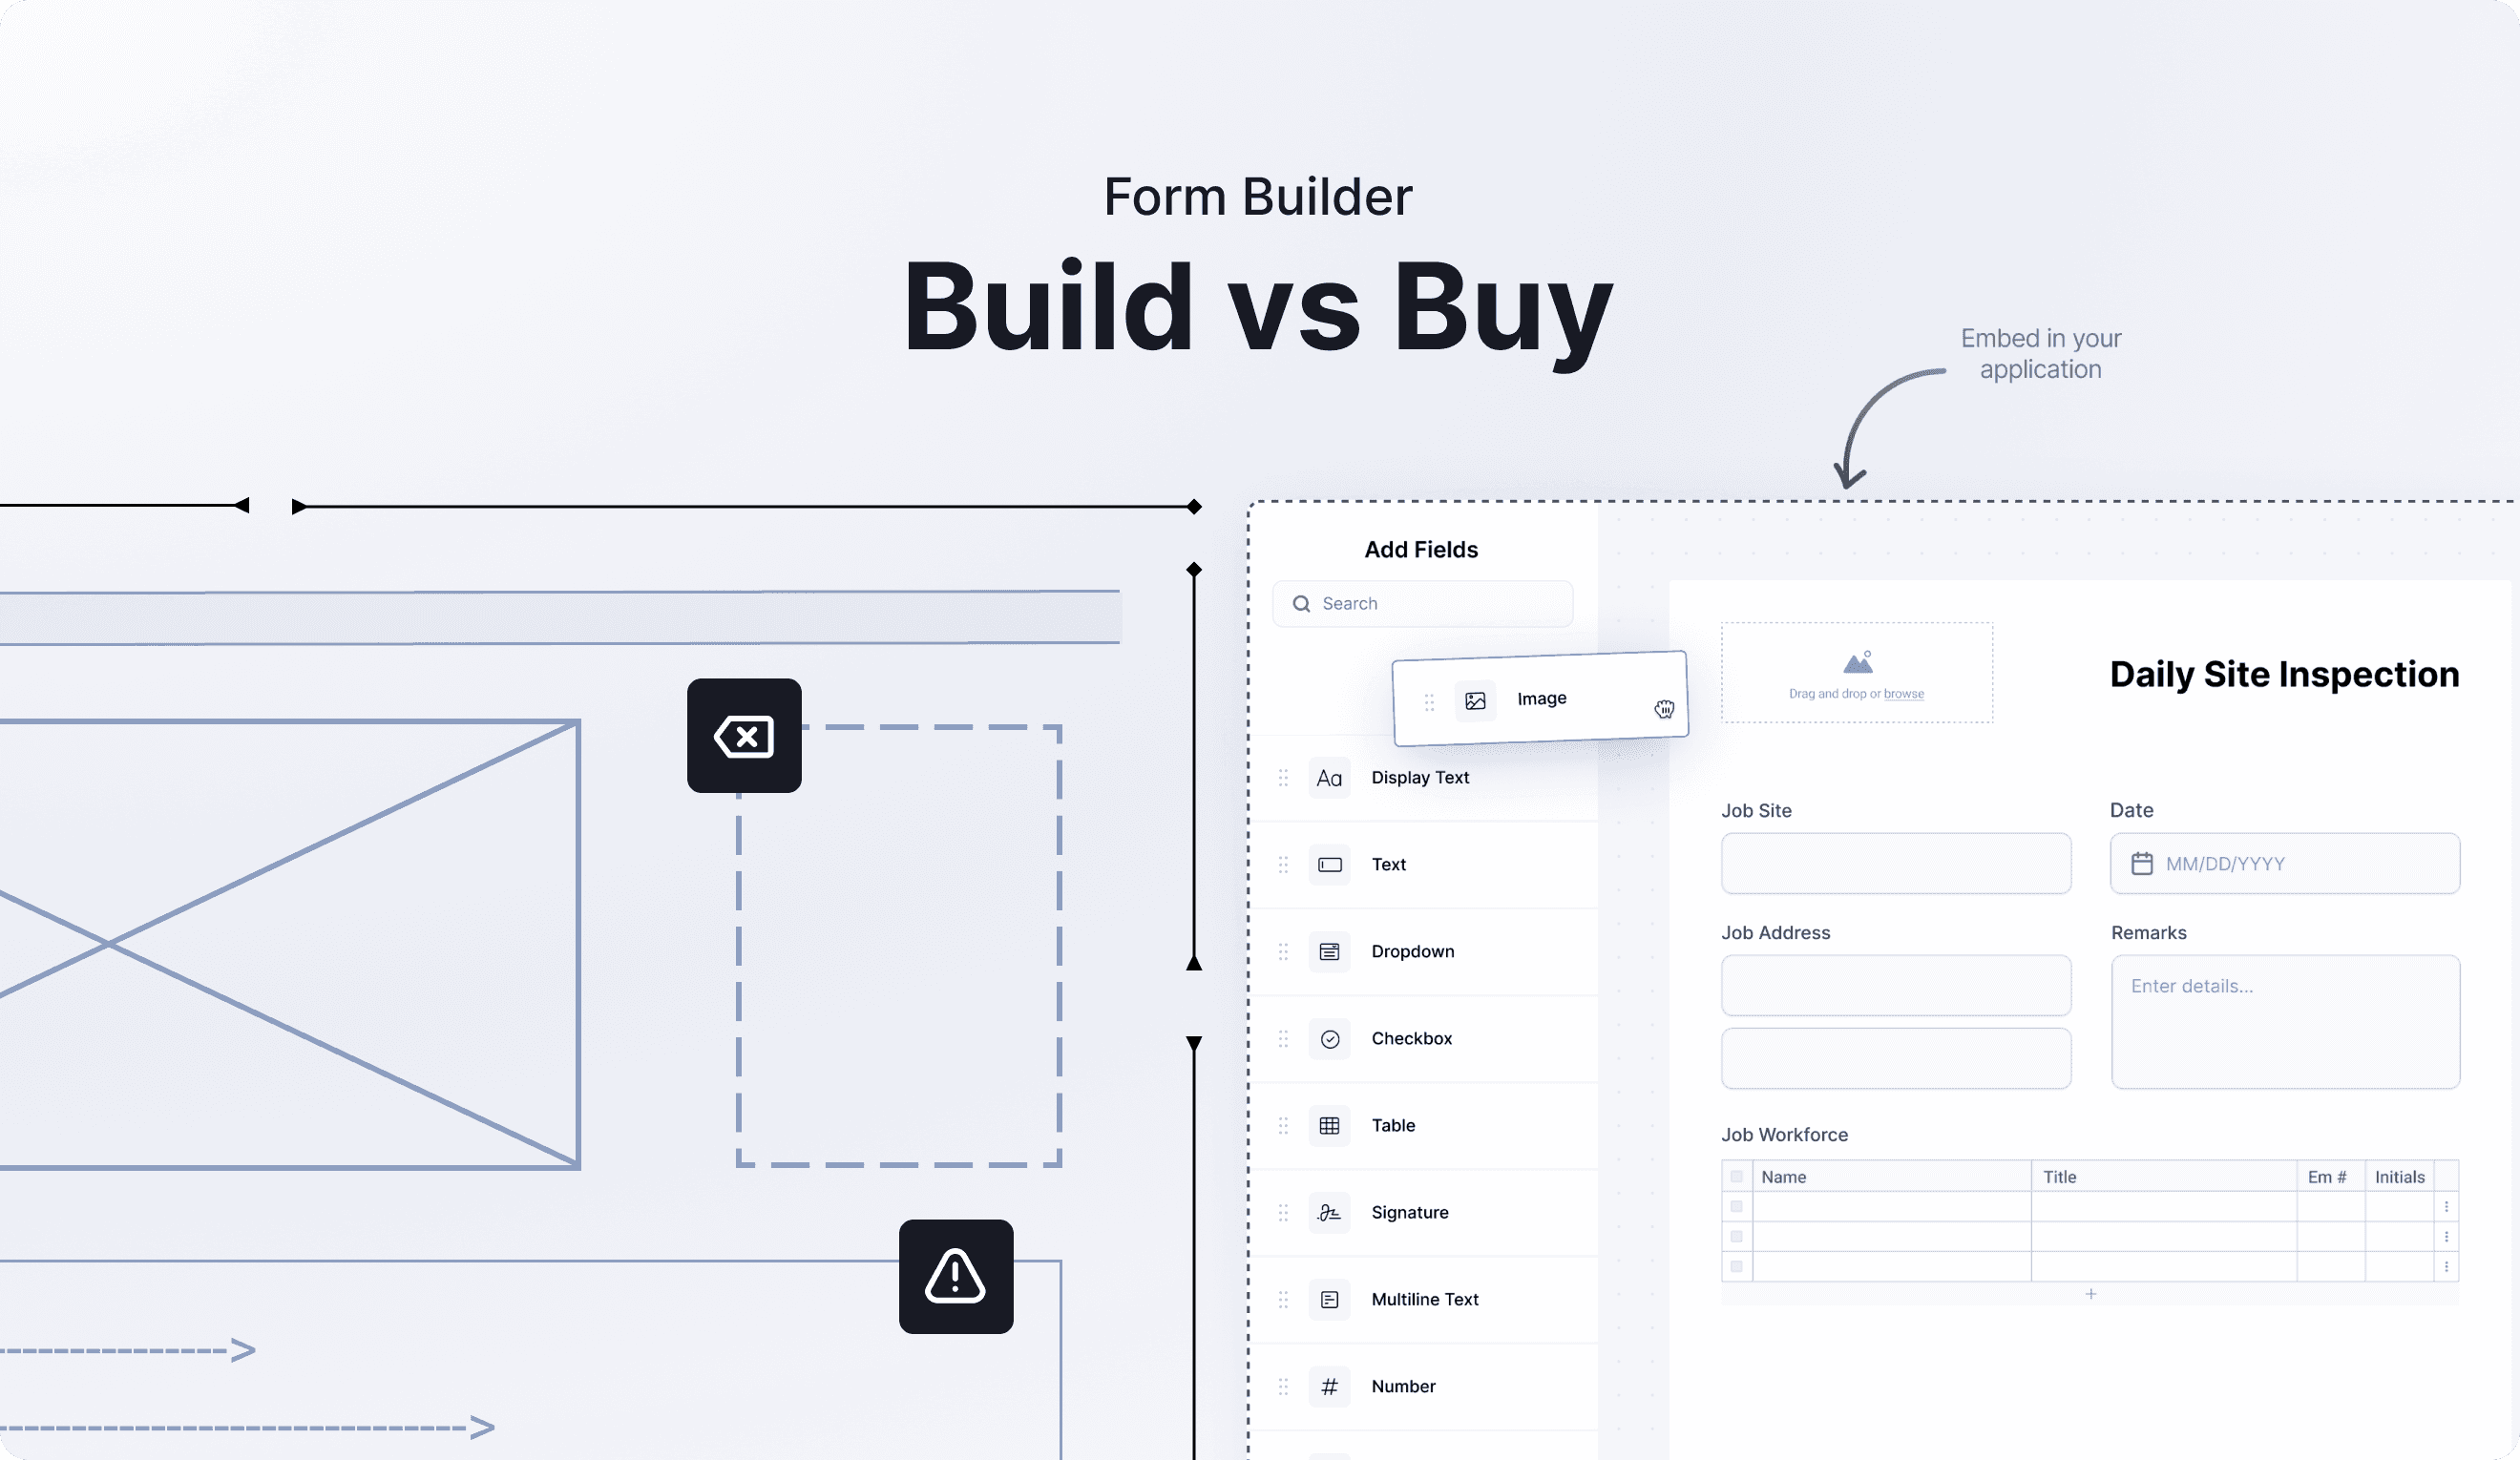Click the warning/alert icon element
The image size is (2520, 1460).
955,1276
